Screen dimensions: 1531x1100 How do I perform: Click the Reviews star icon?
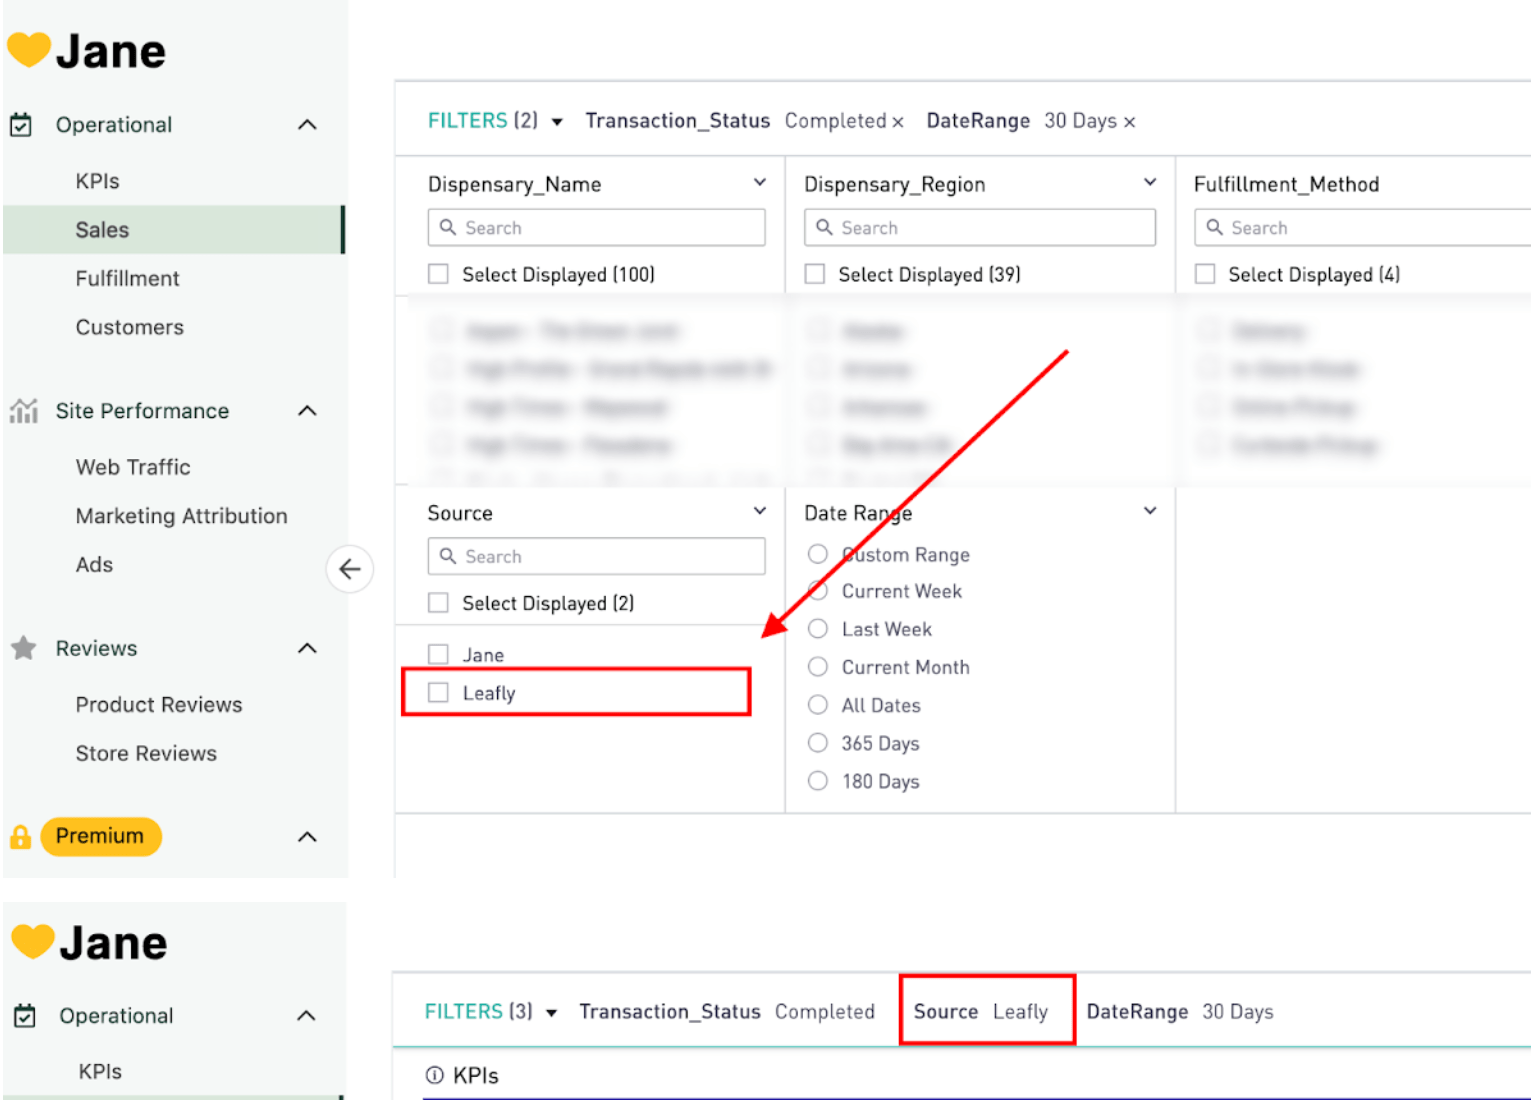(x=23, y=648)
